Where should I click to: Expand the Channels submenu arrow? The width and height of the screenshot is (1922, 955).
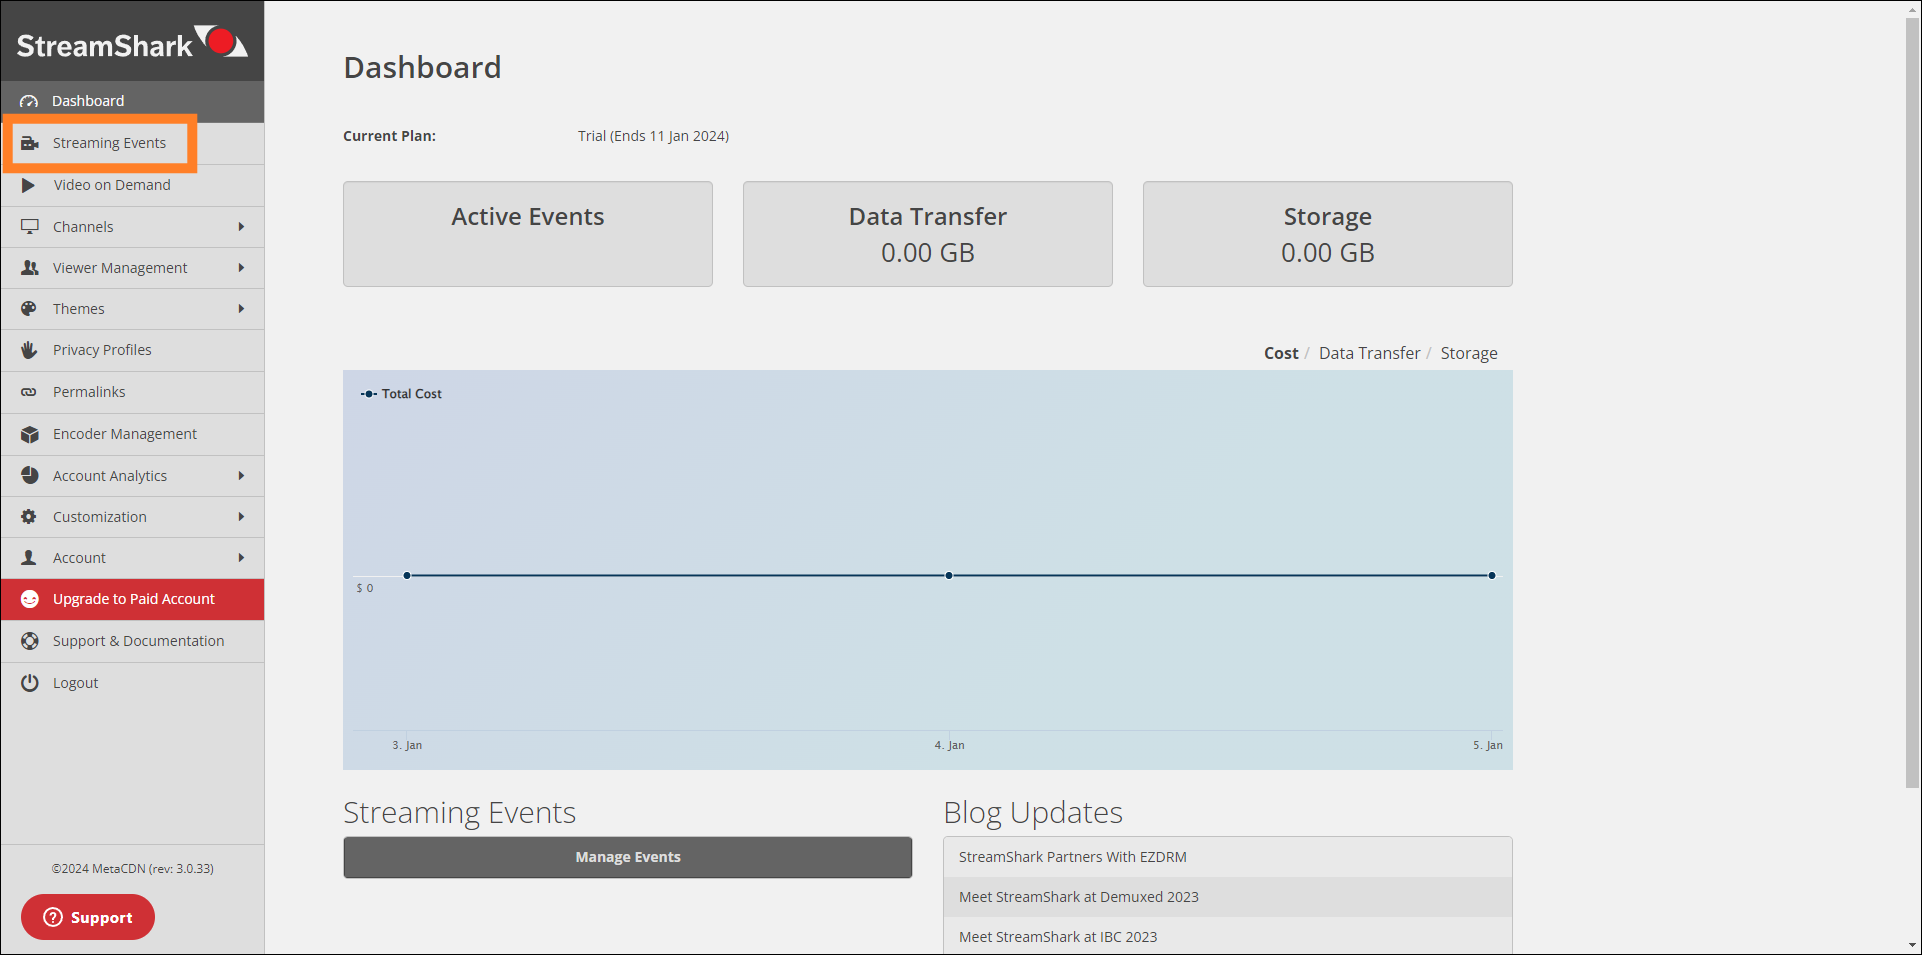click(x=241, y=227)
